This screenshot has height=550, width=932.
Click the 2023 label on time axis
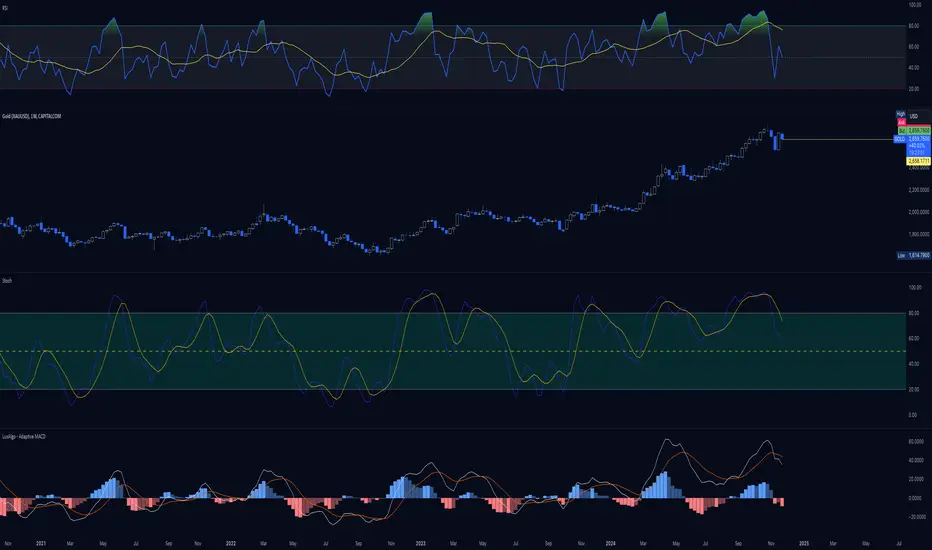click(x=421, y=543)
